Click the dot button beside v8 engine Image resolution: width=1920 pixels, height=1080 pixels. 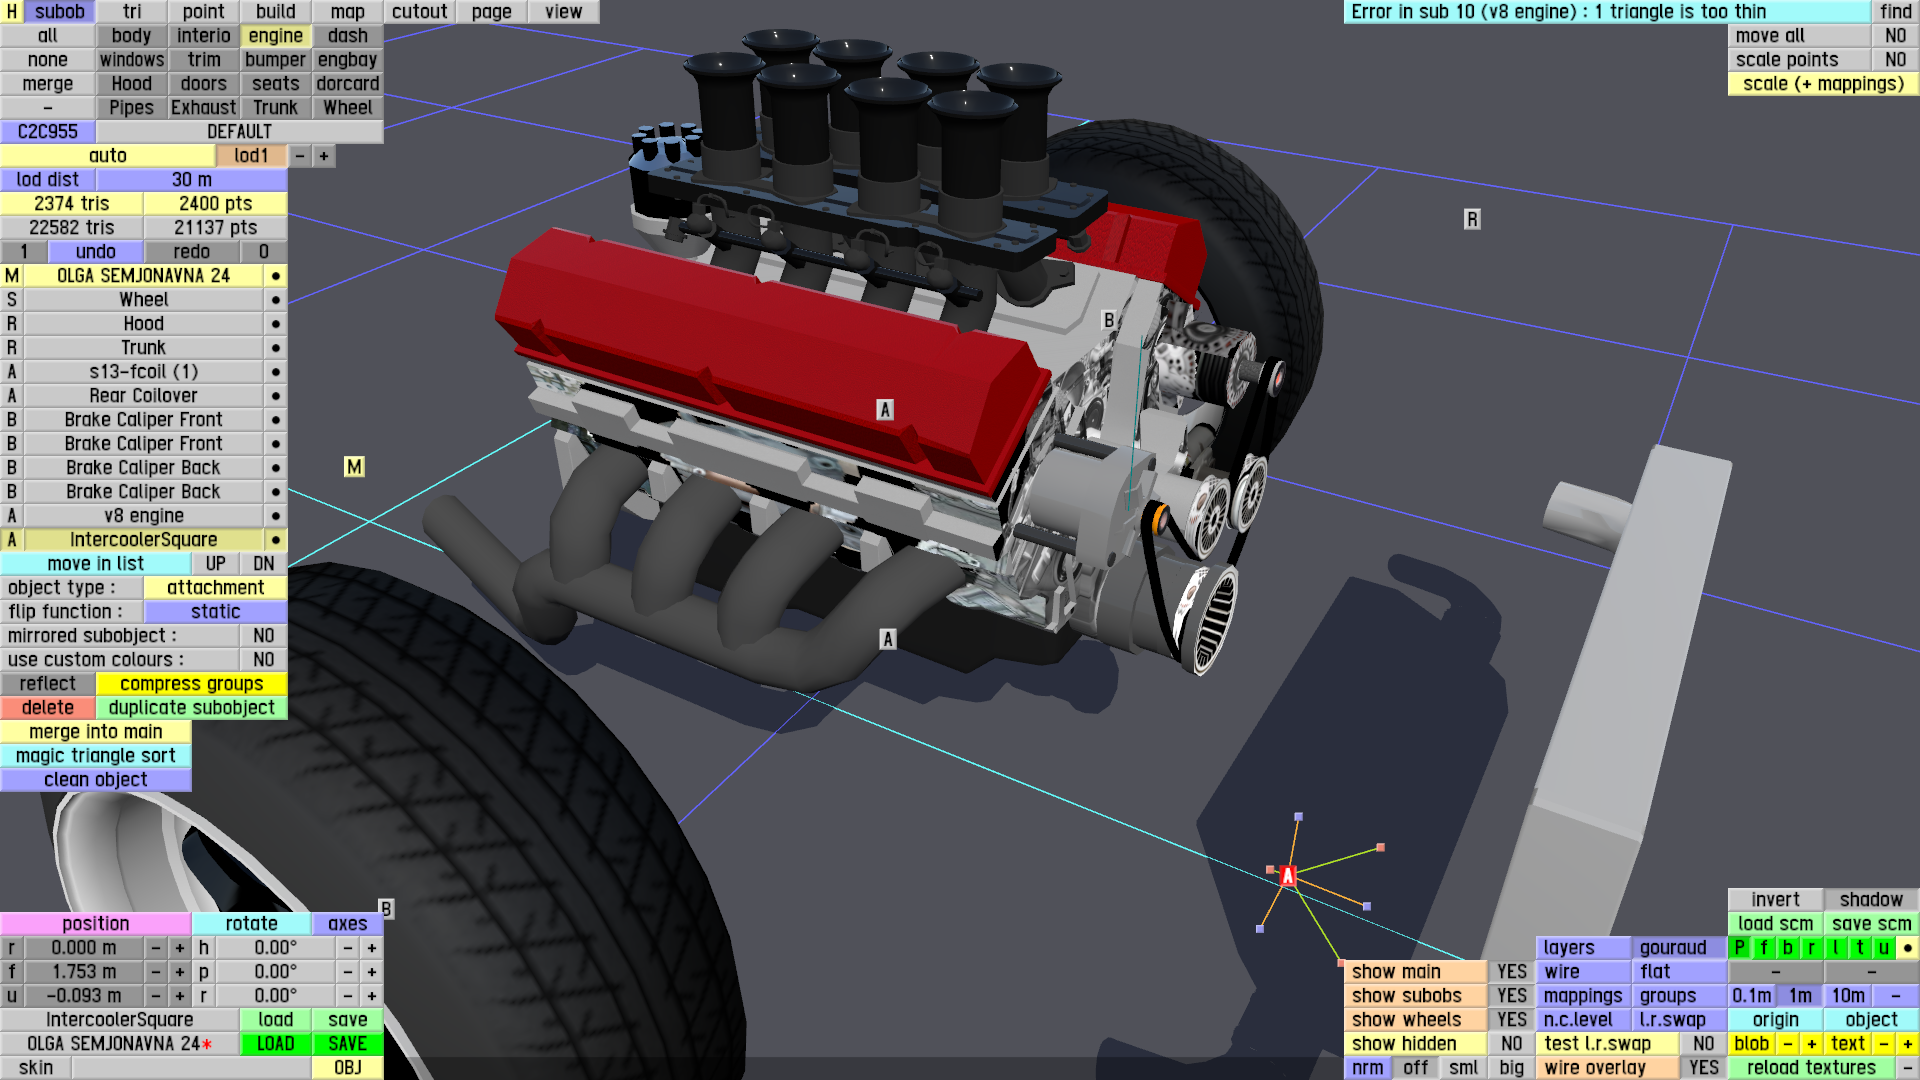pos(275,516)
